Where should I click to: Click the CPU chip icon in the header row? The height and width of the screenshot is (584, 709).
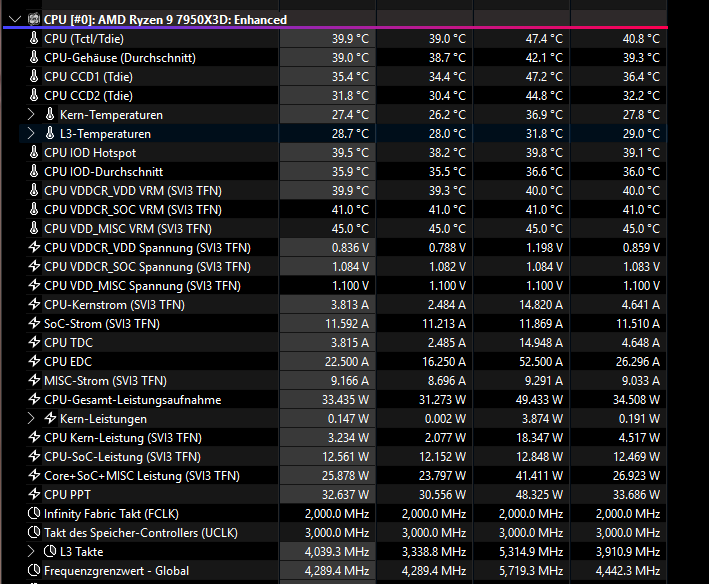pyautogui.click(x=34, y=19)
